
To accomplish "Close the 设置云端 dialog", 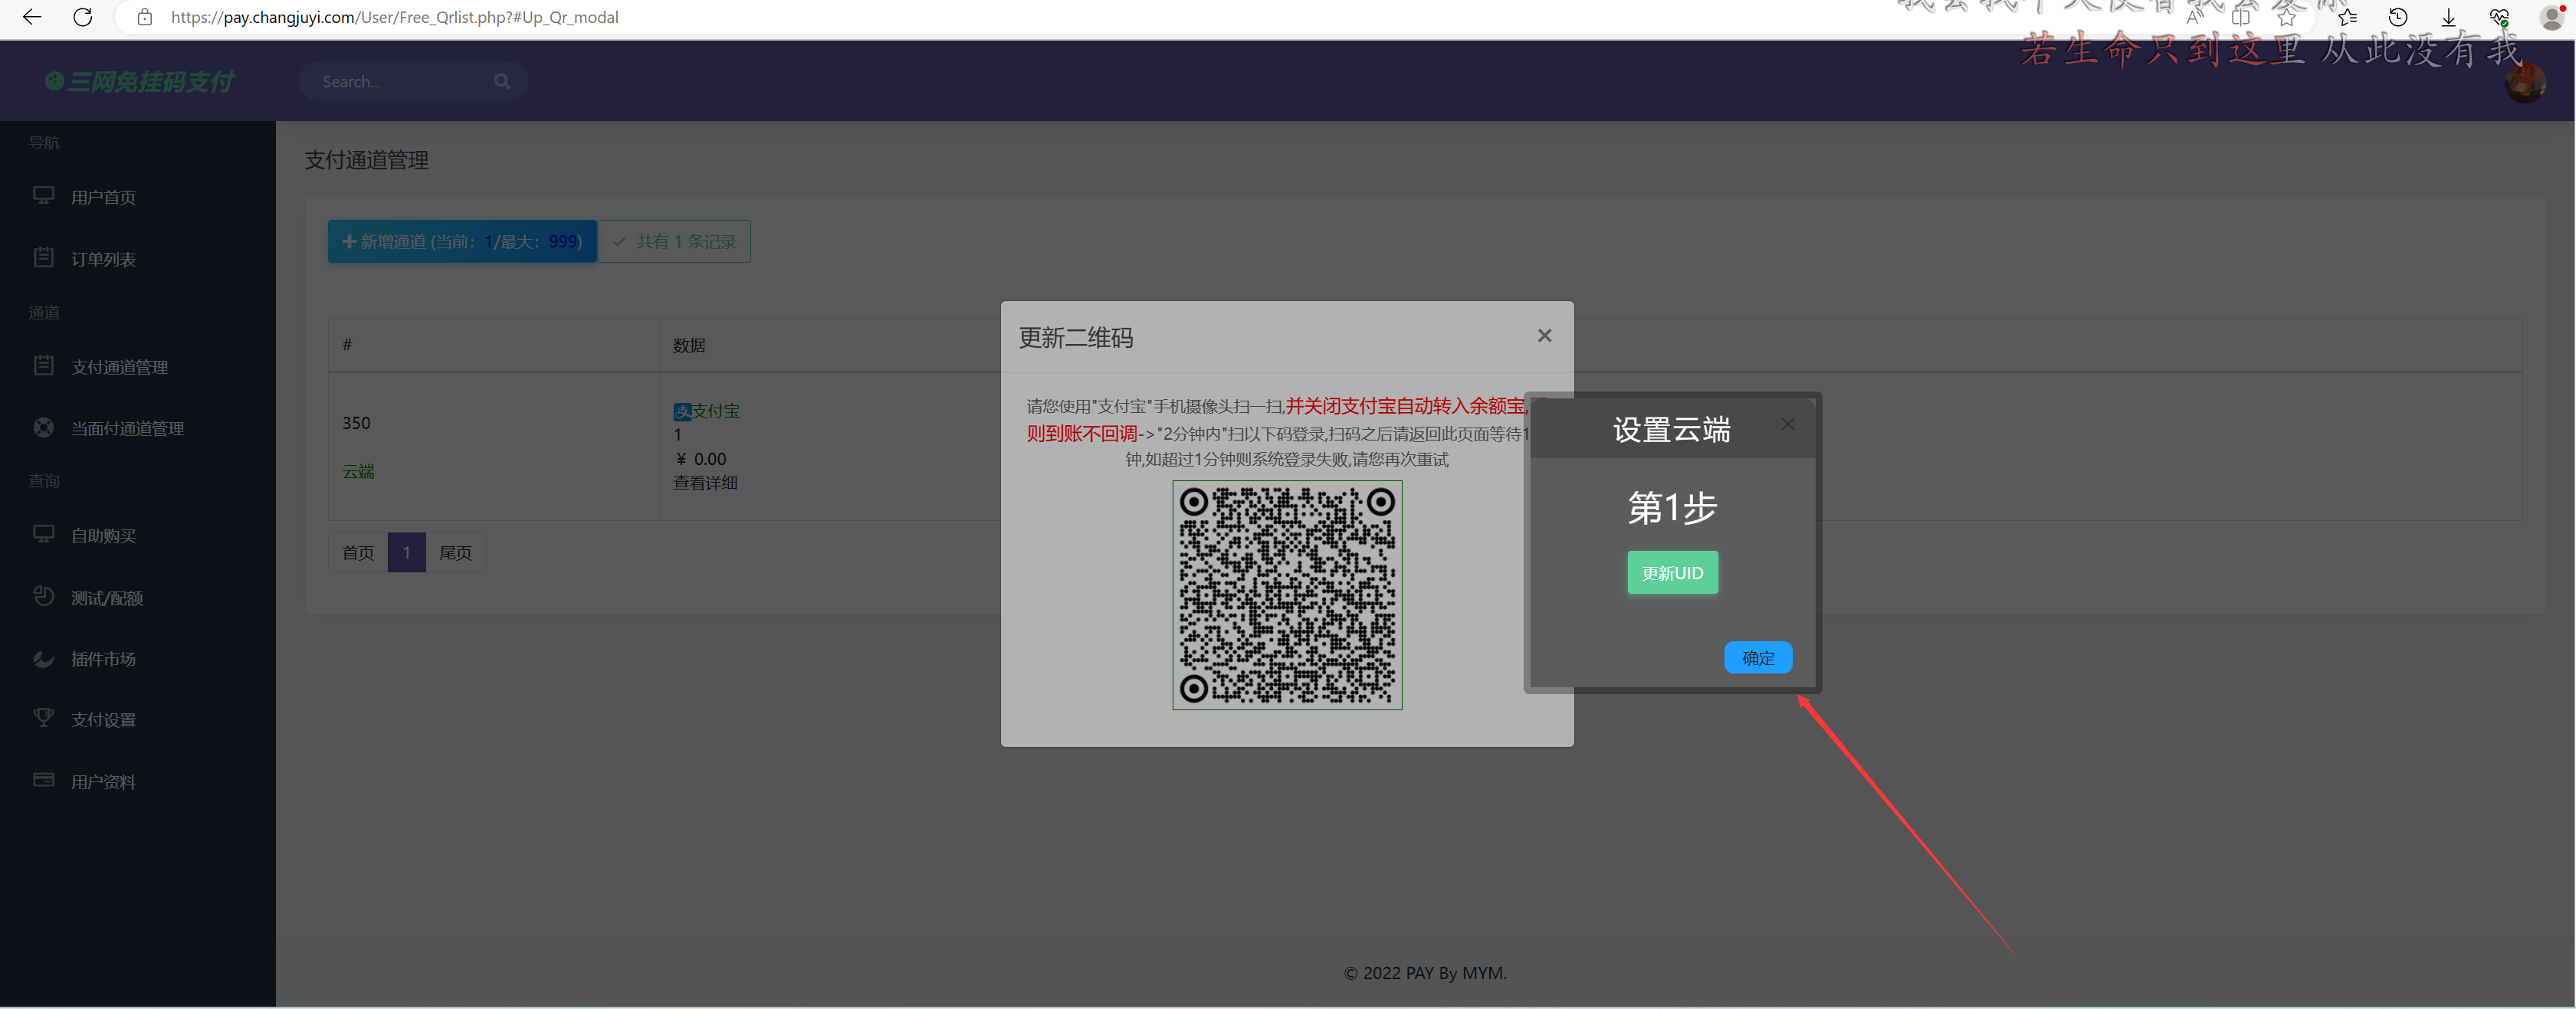I will (x=1787, y=424).
